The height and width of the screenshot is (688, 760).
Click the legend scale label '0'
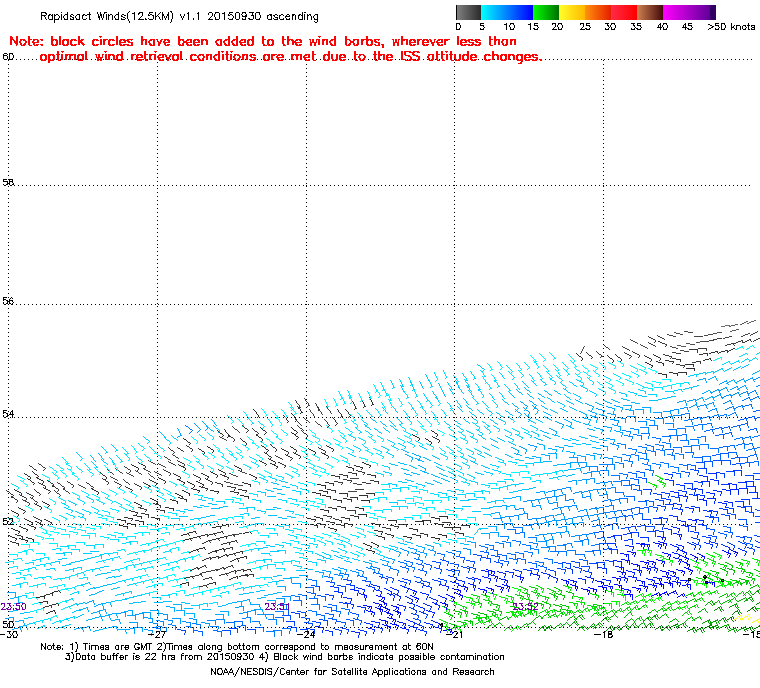[x=459, y=27]
